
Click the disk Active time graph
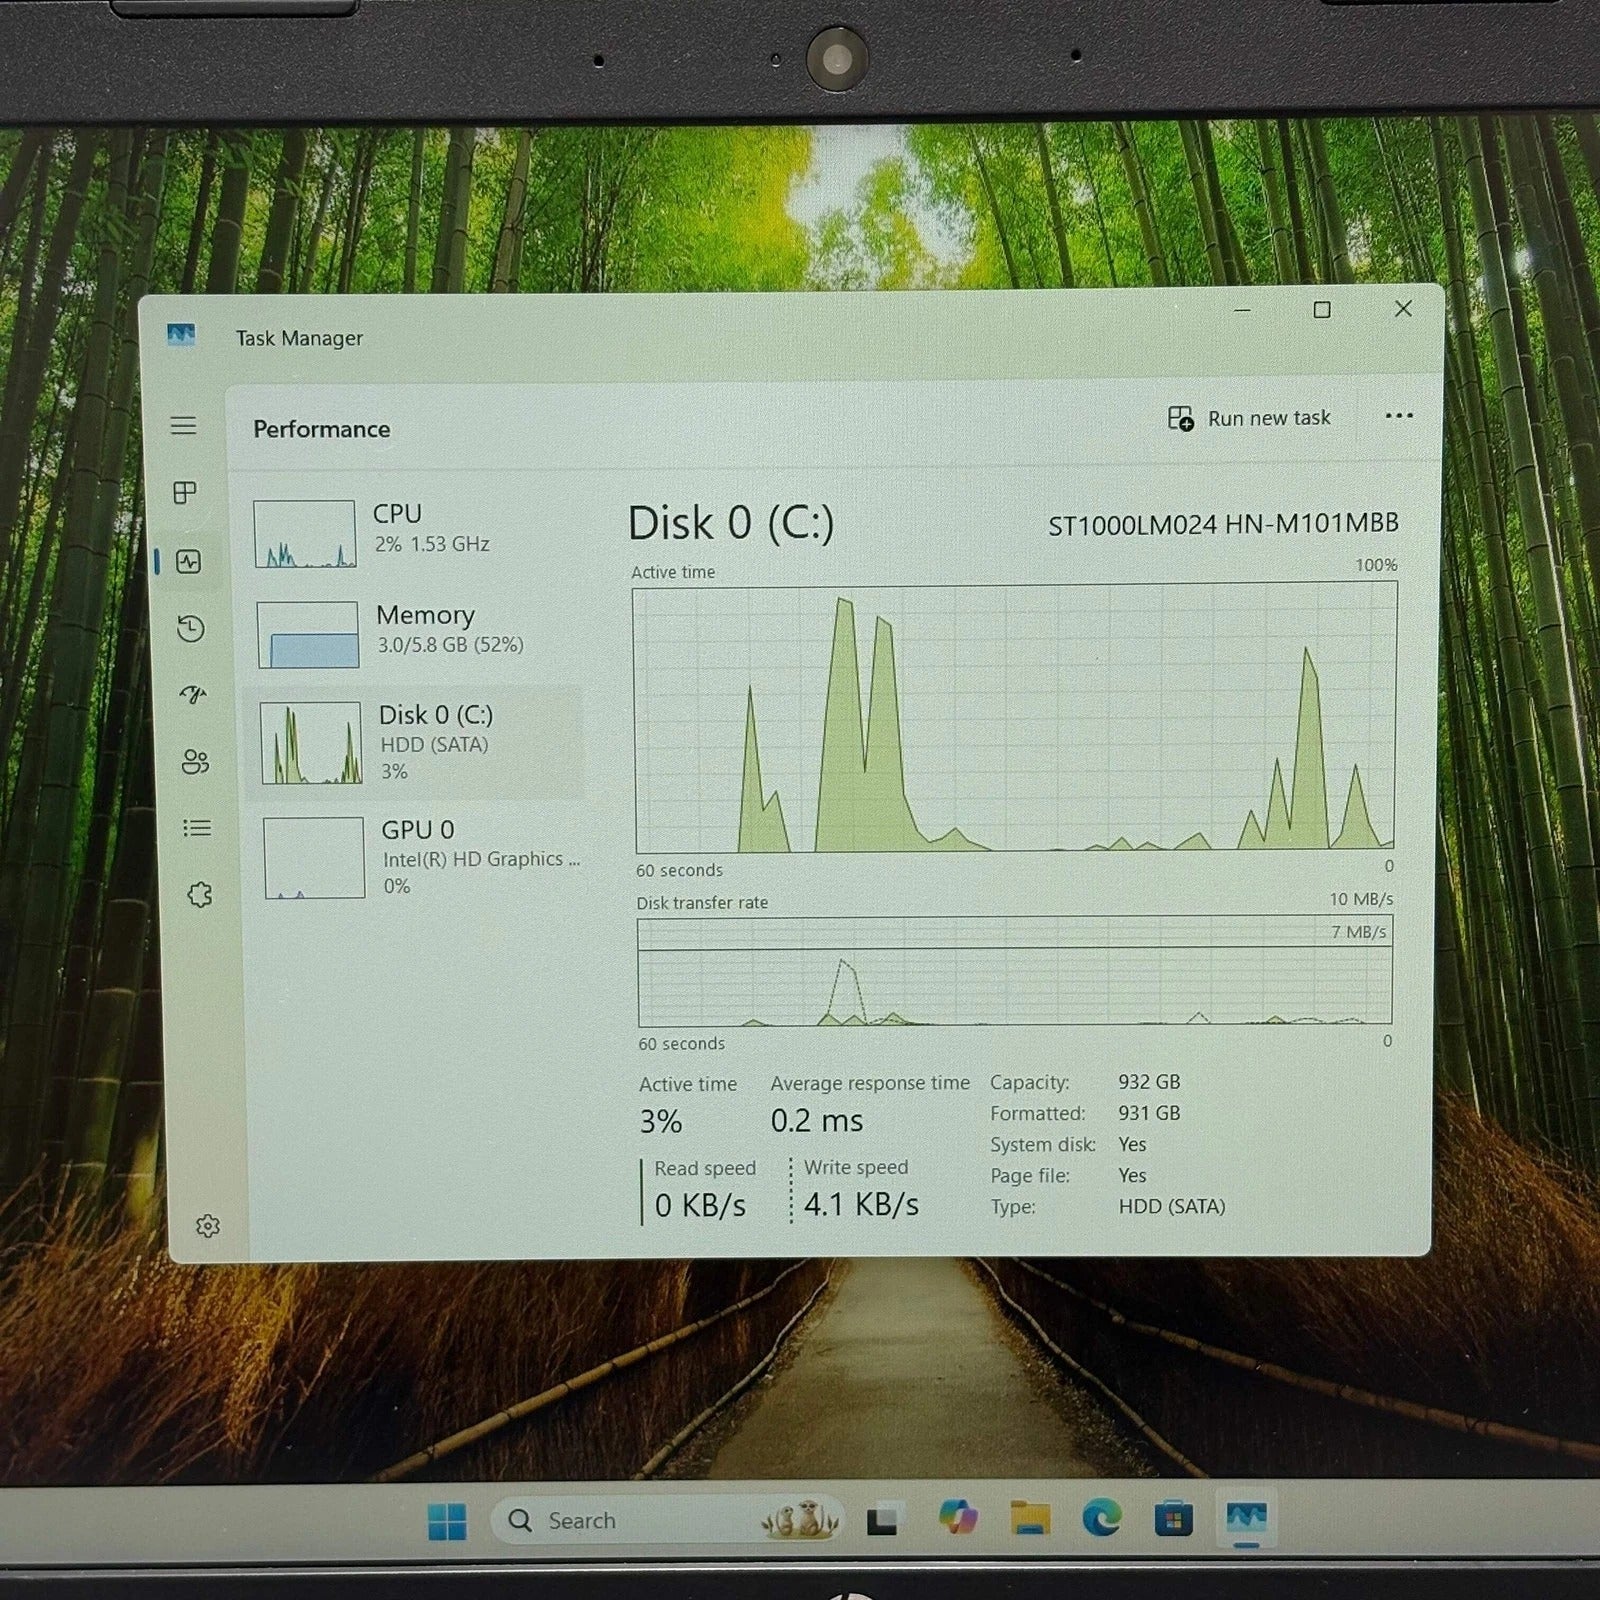(1014, 718)
